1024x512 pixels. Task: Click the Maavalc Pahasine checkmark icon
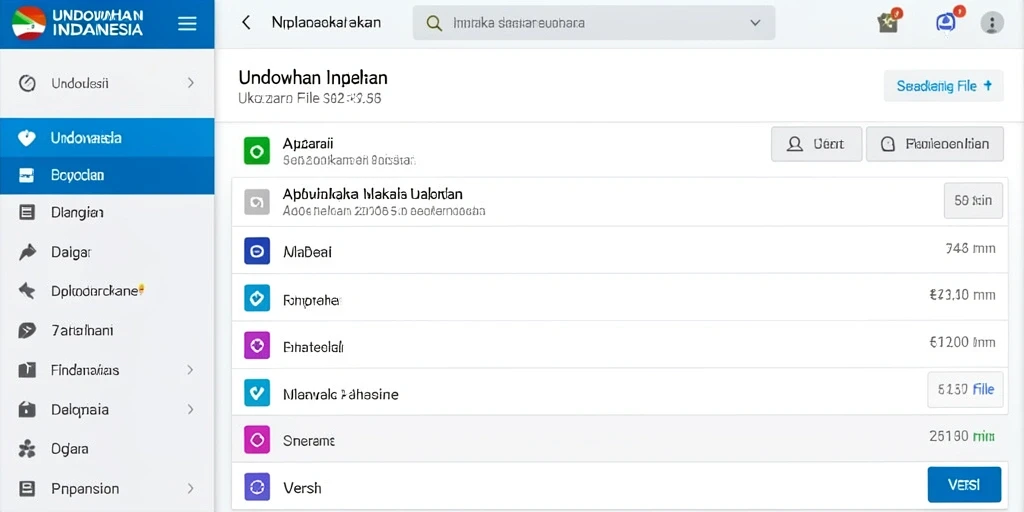[257, 392]
